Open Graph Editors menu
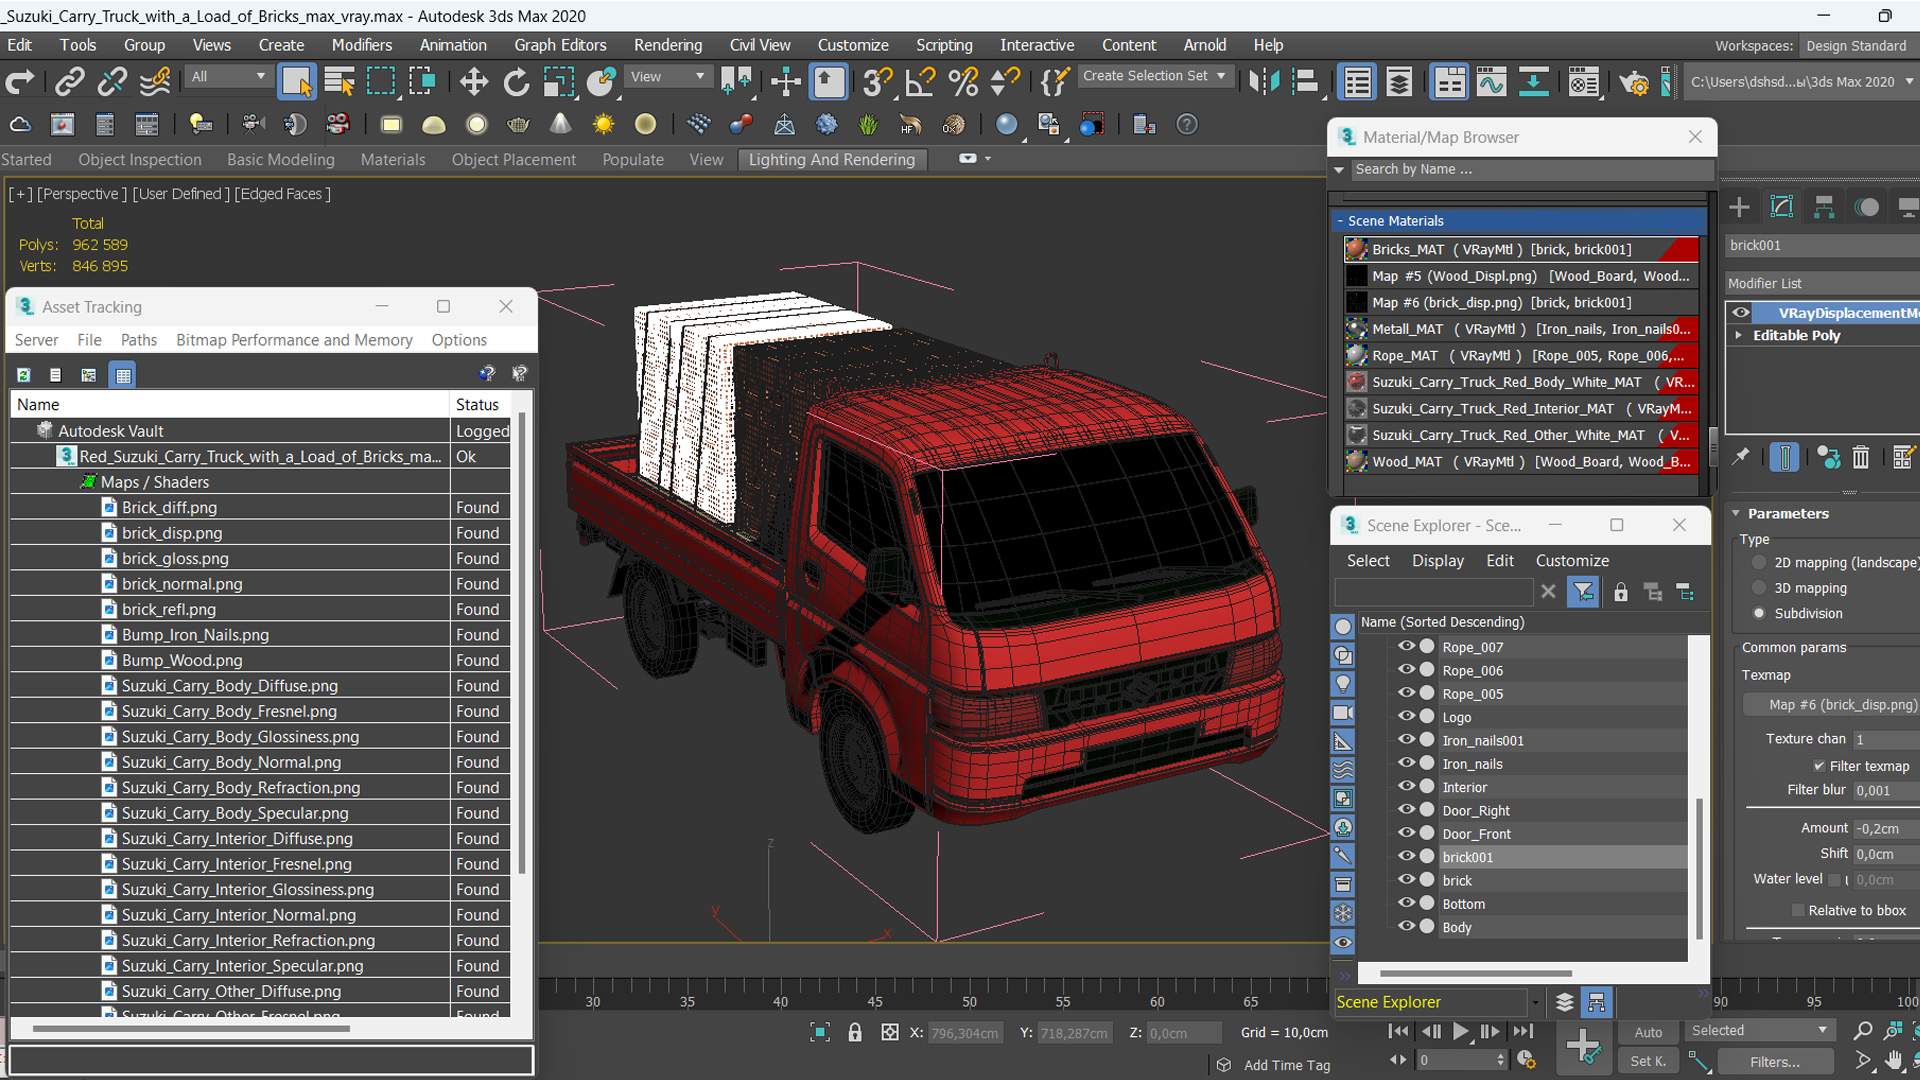Viewport: 1920px width, 1080px height. click(x=560, y=45)
